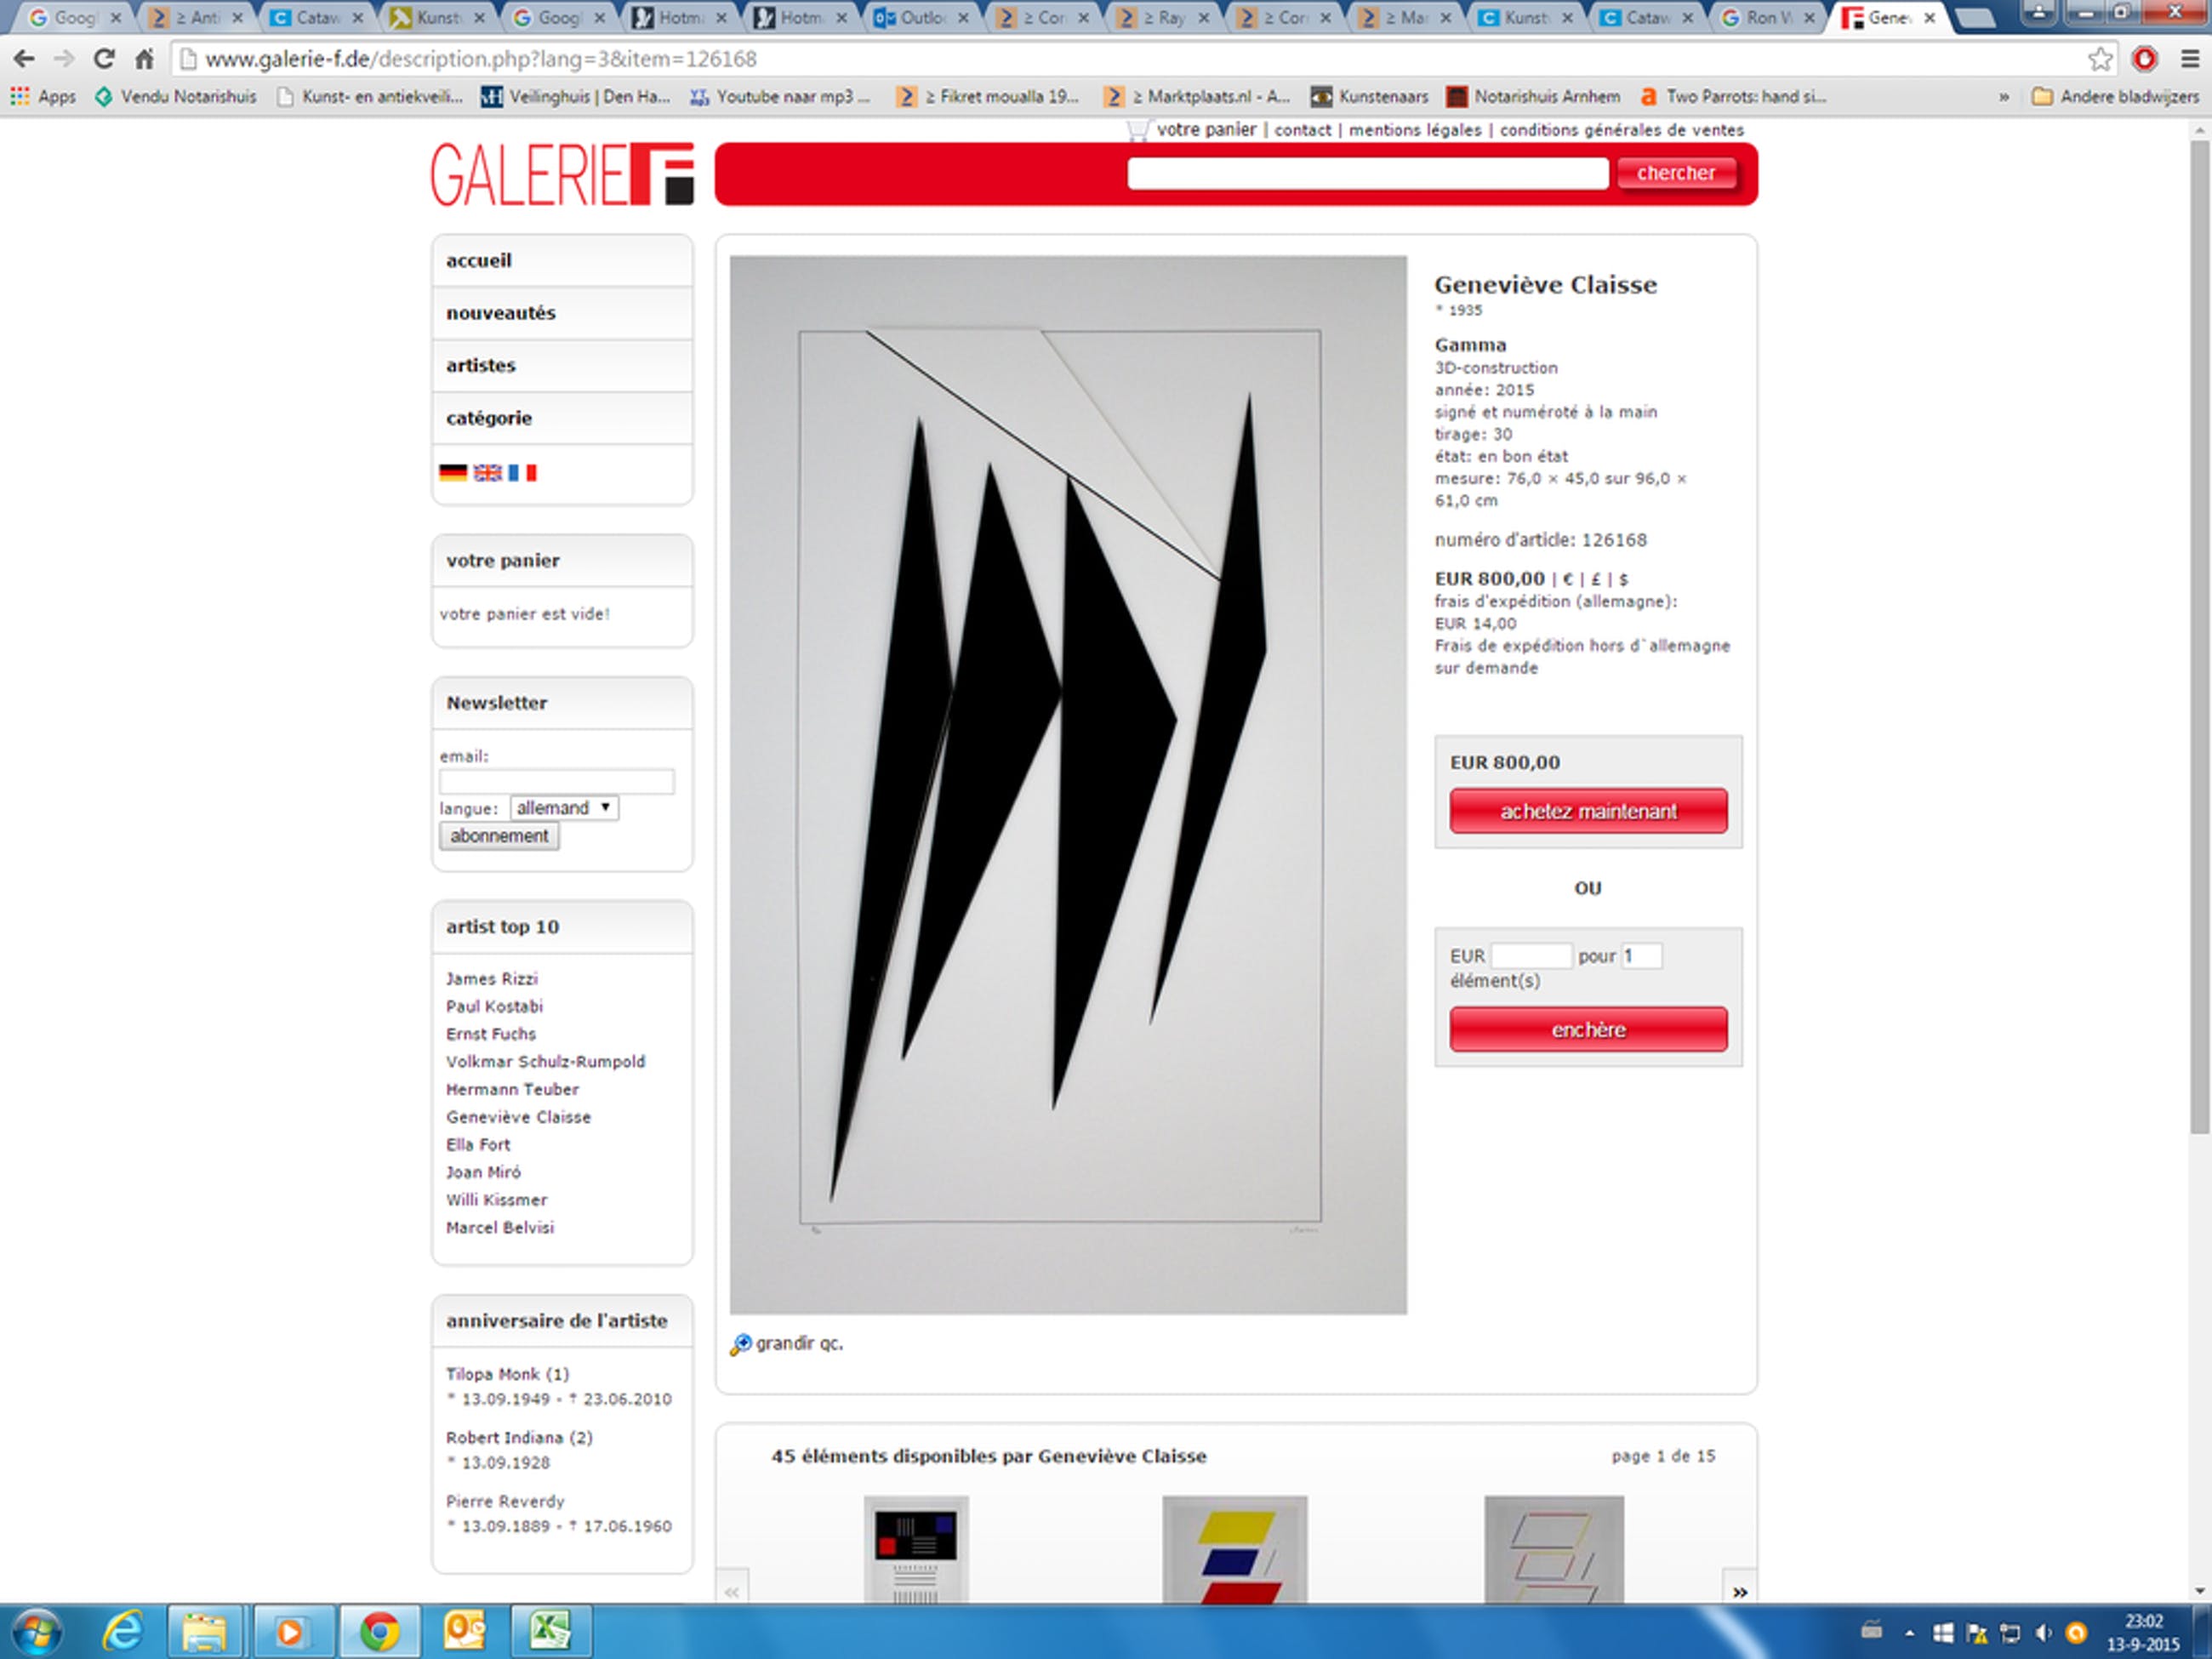This screenshot has width=2212, height=1659.
Task: Switch site language via French flag
Action: 522,472
